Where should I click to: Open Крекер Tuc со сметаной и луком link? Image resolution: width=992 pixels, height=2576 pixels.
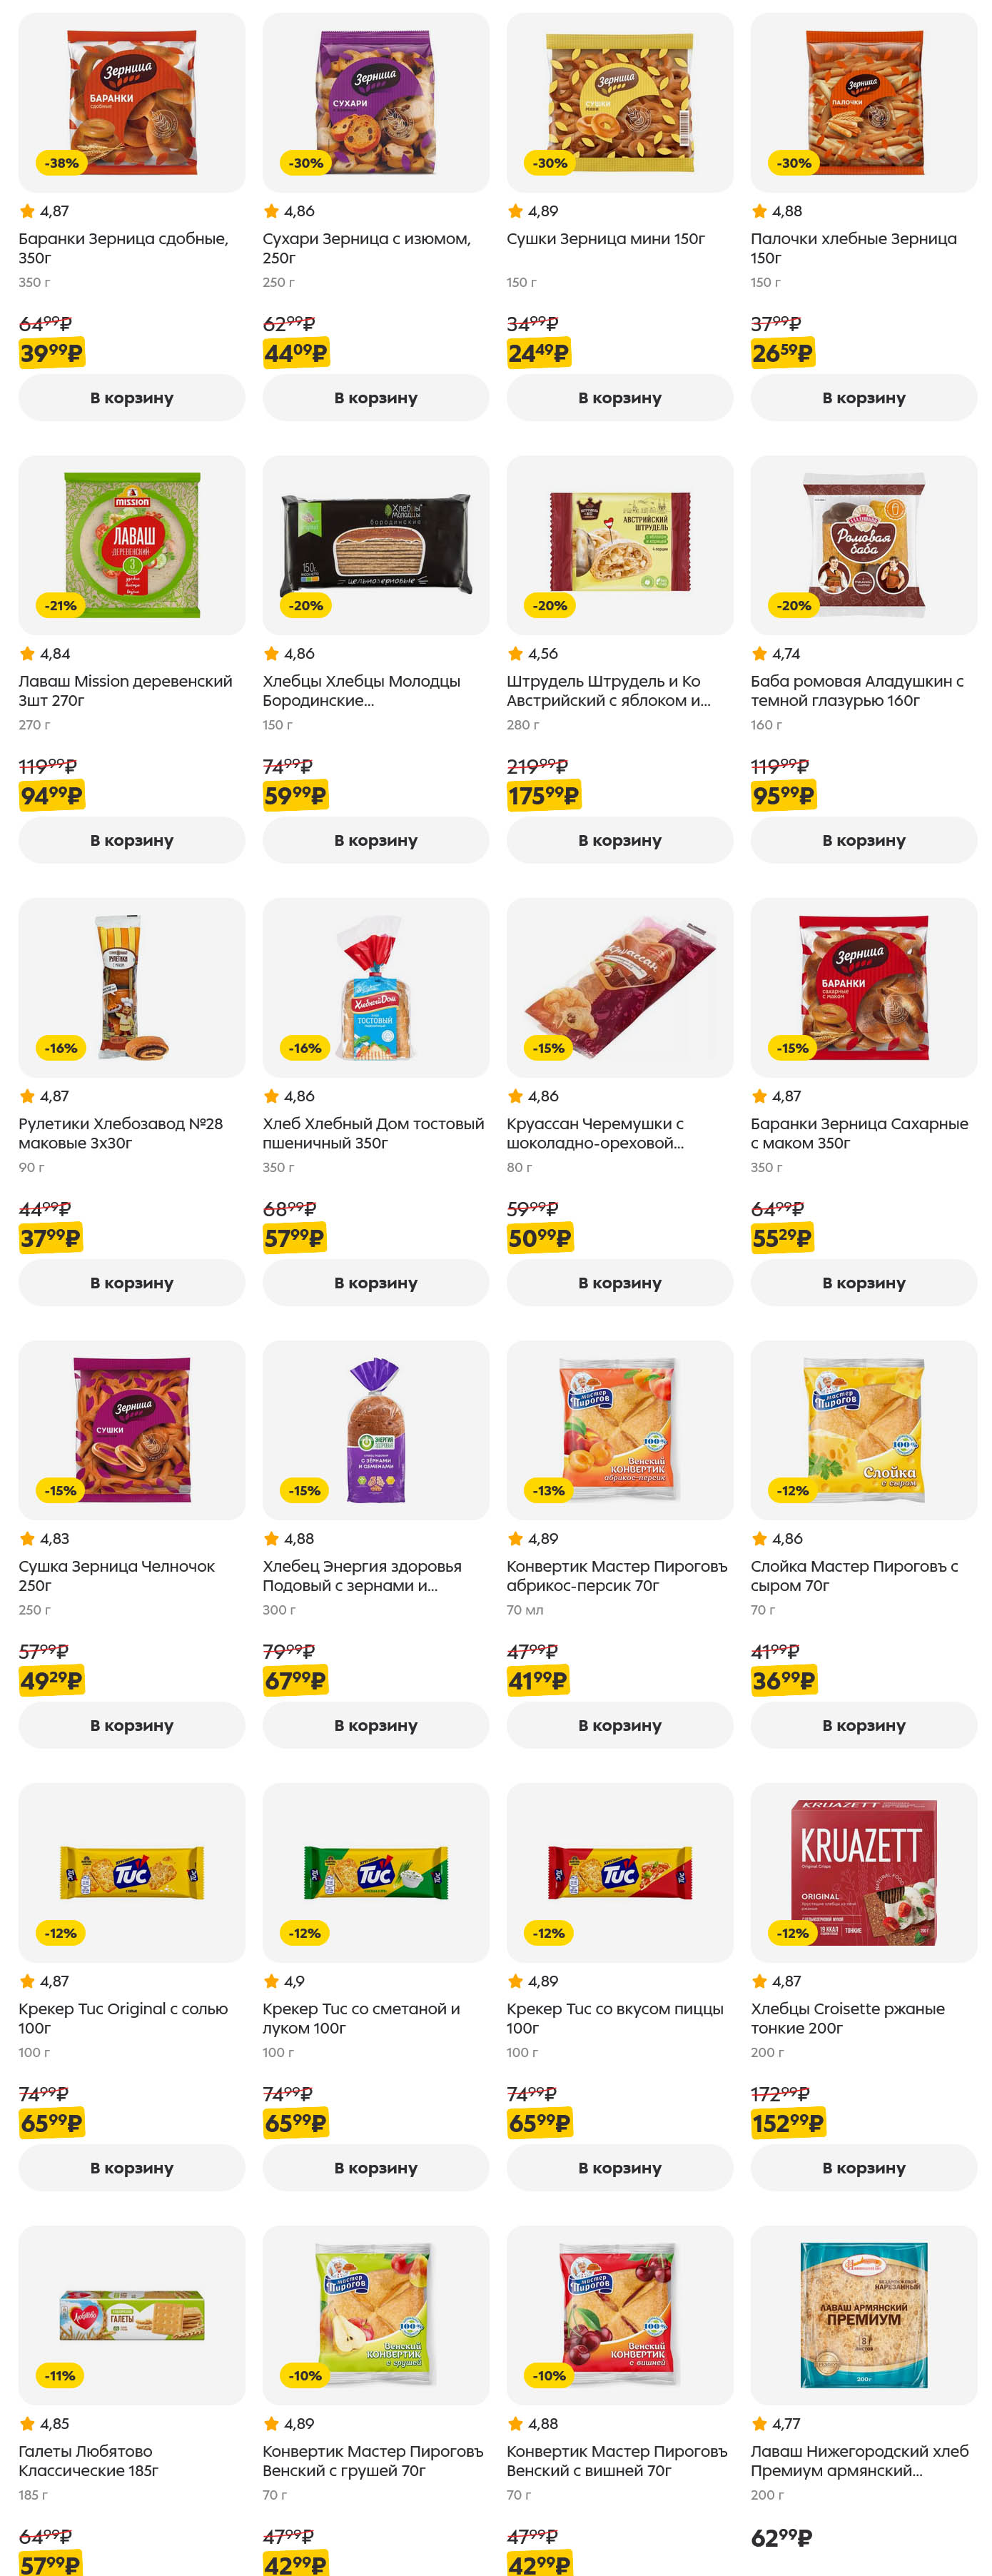(x=361, y=2018)
